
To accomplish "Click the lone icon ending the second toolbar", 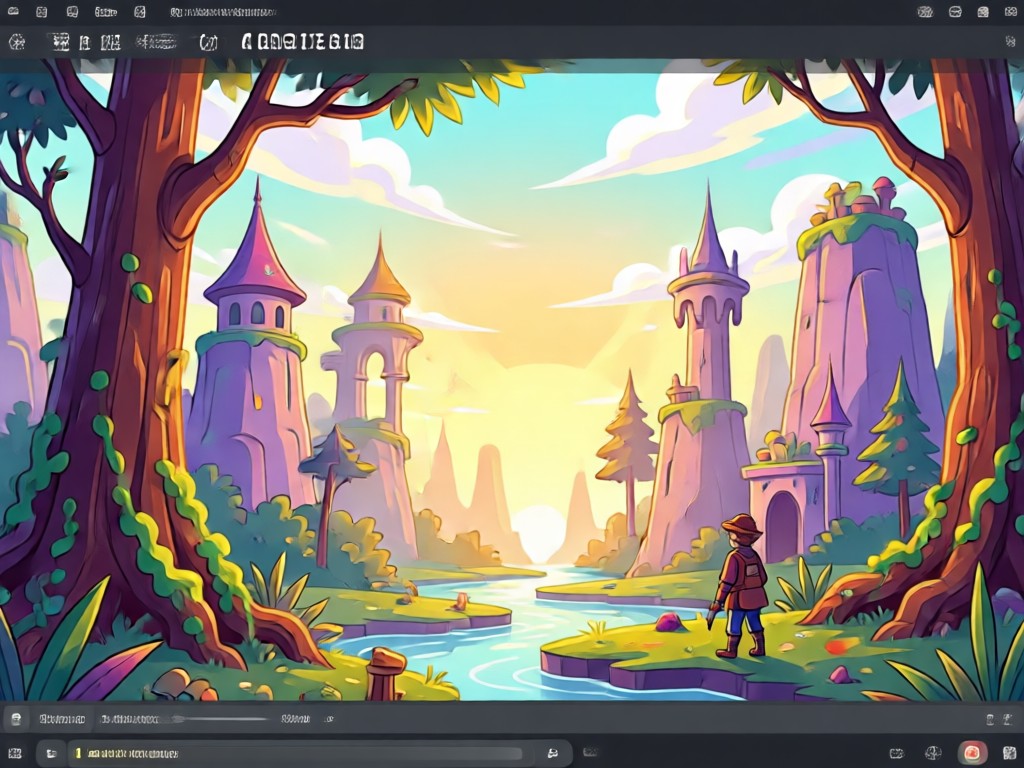I will tap(1010, 42).
